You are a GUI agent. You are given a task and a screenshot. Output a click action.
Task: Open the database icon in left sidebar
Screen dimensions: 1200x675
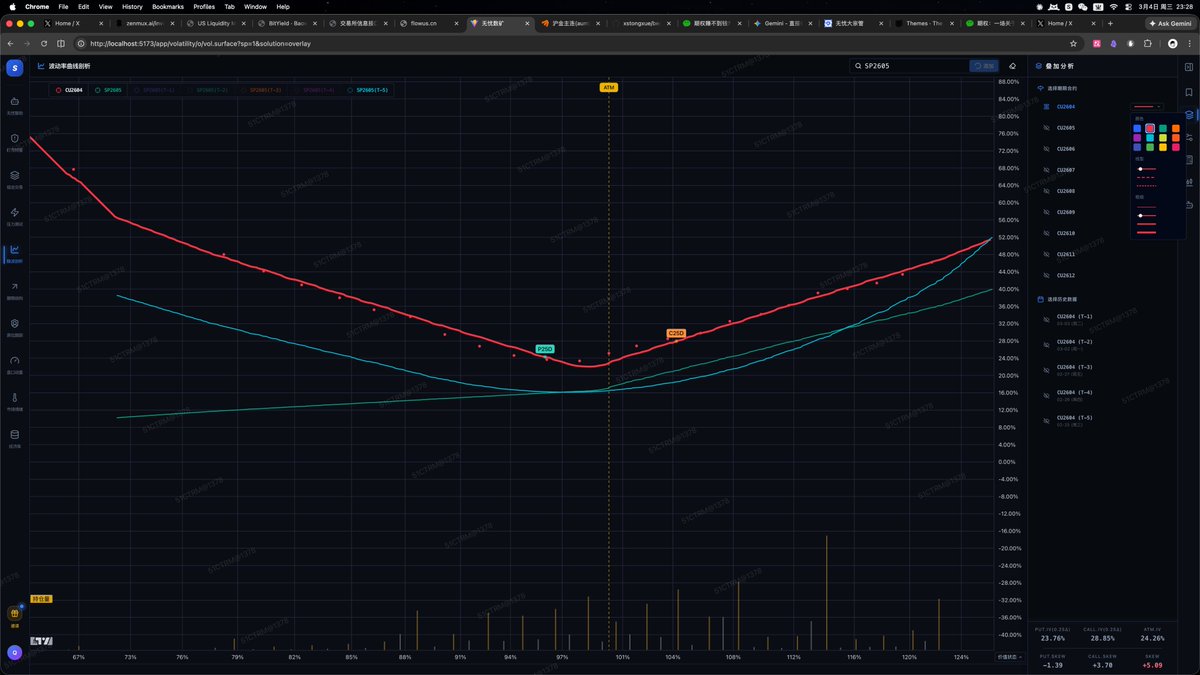[x=14, y=434]
